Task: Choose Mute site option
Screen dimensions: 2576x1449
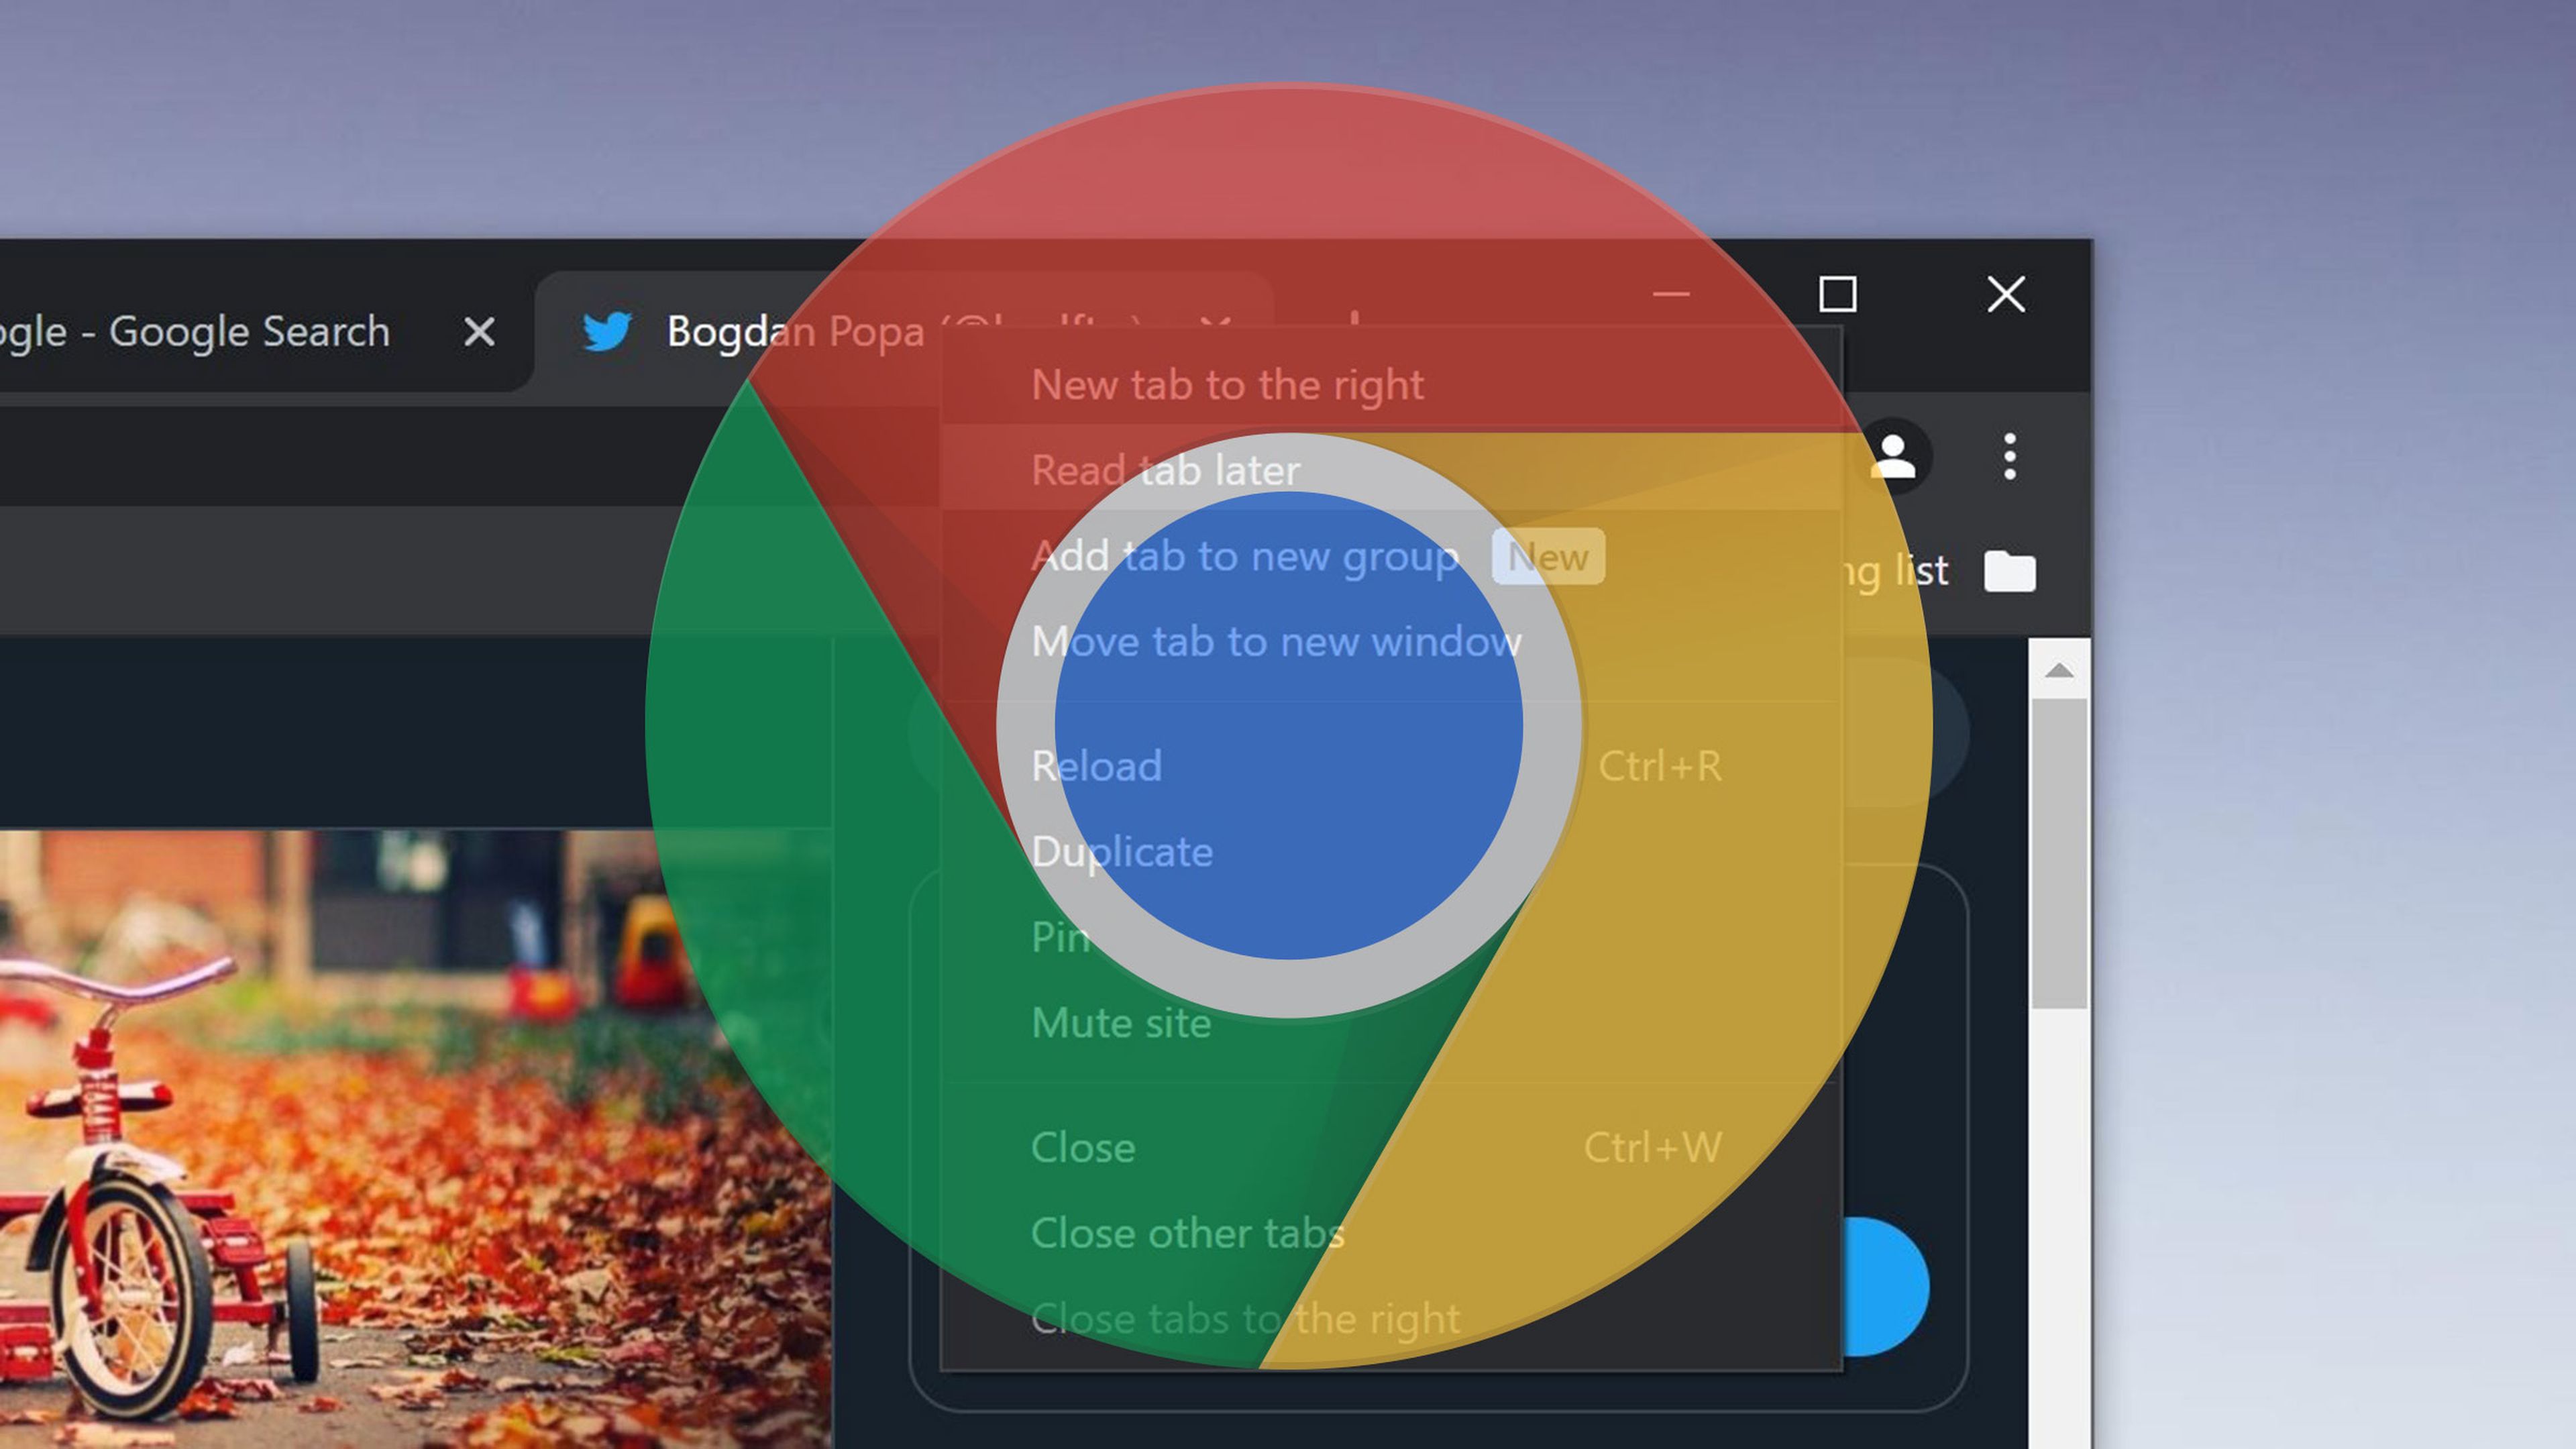Action: pyautogui.click(x=1121, y=1023)
